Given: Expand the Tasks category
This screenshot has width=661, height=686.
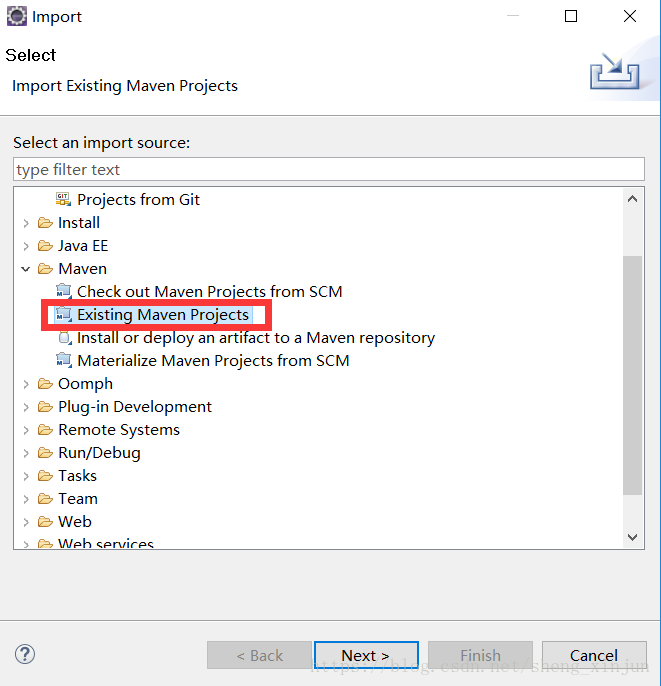Looking at the screenshot, I should (x=26, y=476).
